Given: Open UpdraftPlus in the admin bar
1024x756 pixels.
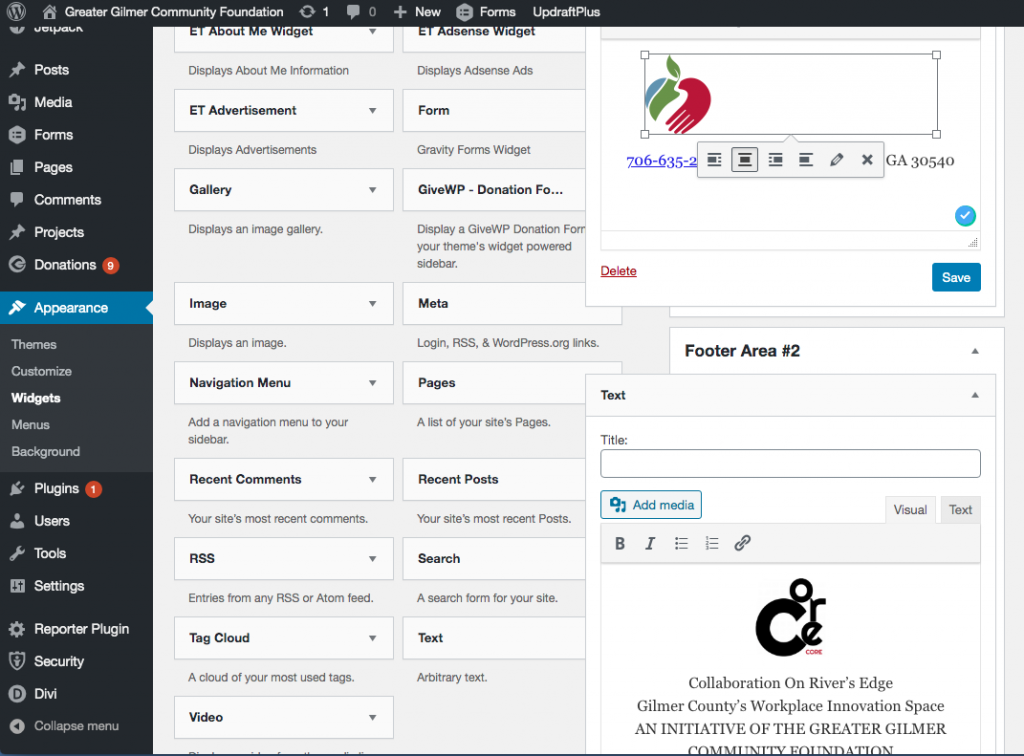Looking at the screenshot, I should [566, 12].
